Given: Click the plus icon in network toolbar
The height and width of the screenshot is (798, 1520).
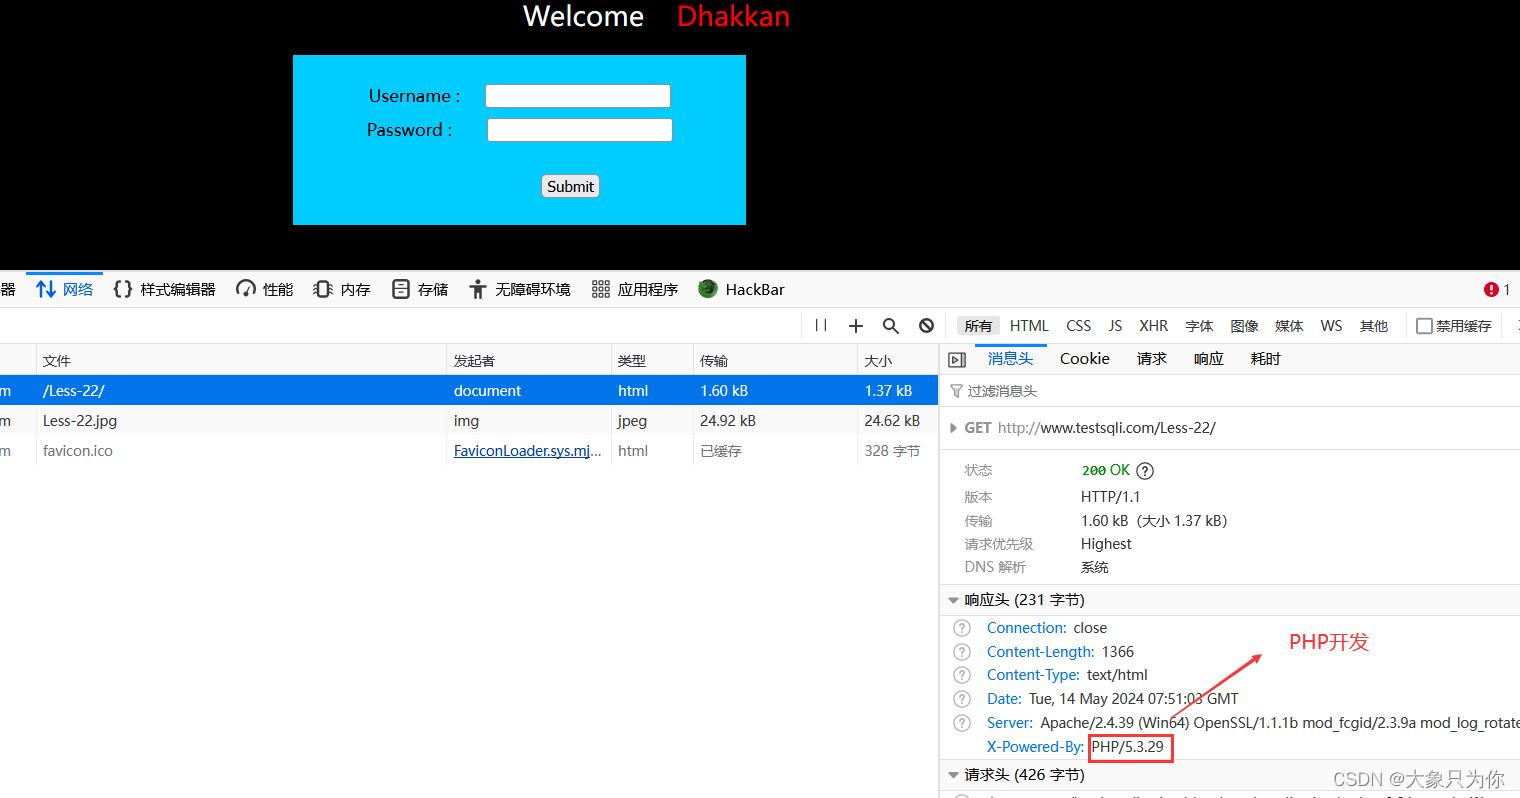Looking at the screenshot, I should (x=856, y=325).
